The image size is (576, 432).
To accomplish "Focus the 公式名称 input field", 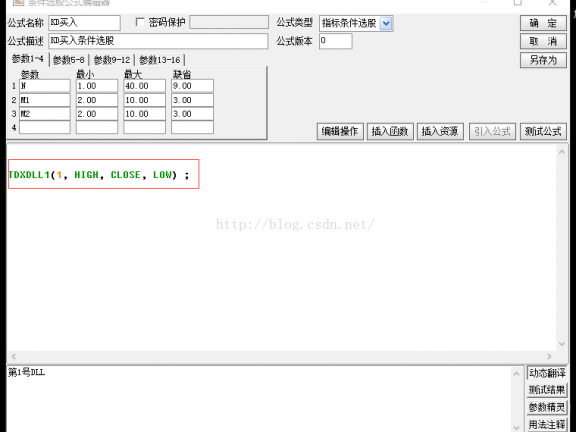I will click(x=84, y=23).
